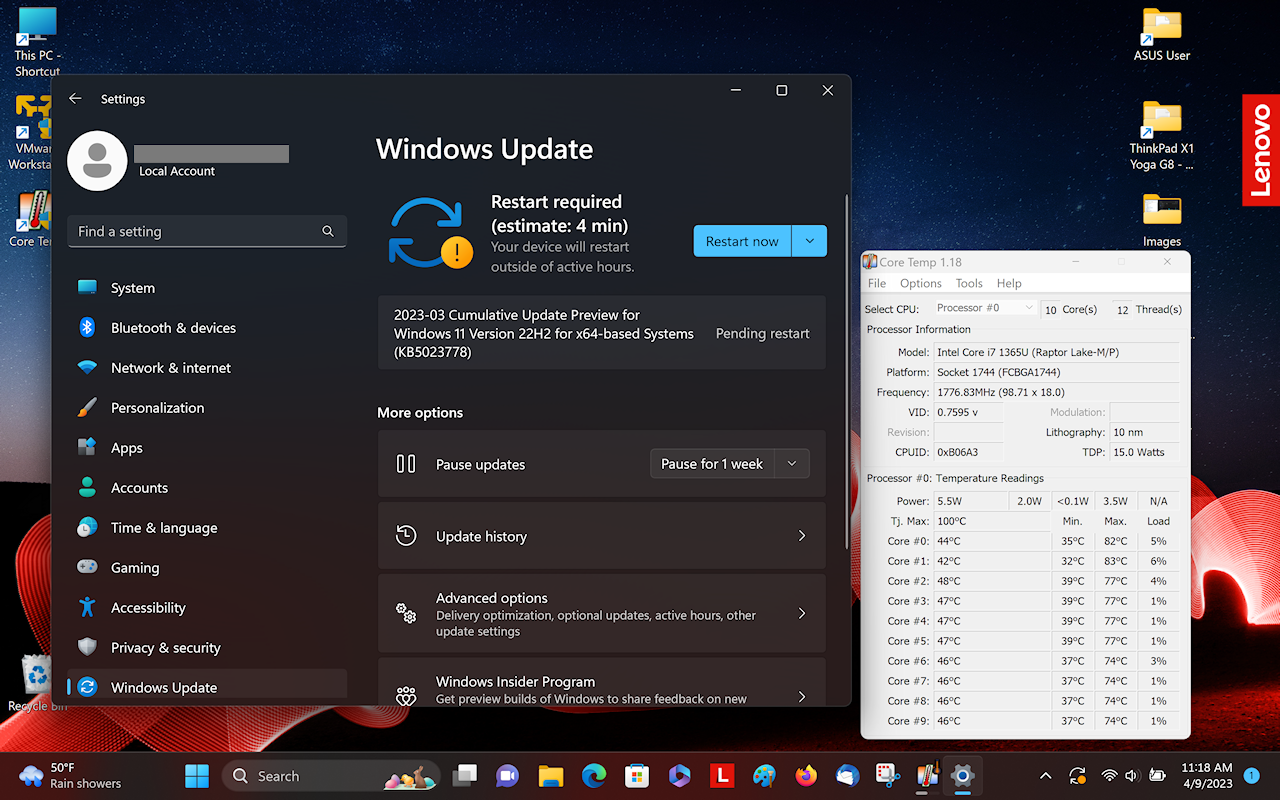Viewport: 1280px width, 800px height.
Task: Open the Images folder on desktop
Action: (1162, 220)
